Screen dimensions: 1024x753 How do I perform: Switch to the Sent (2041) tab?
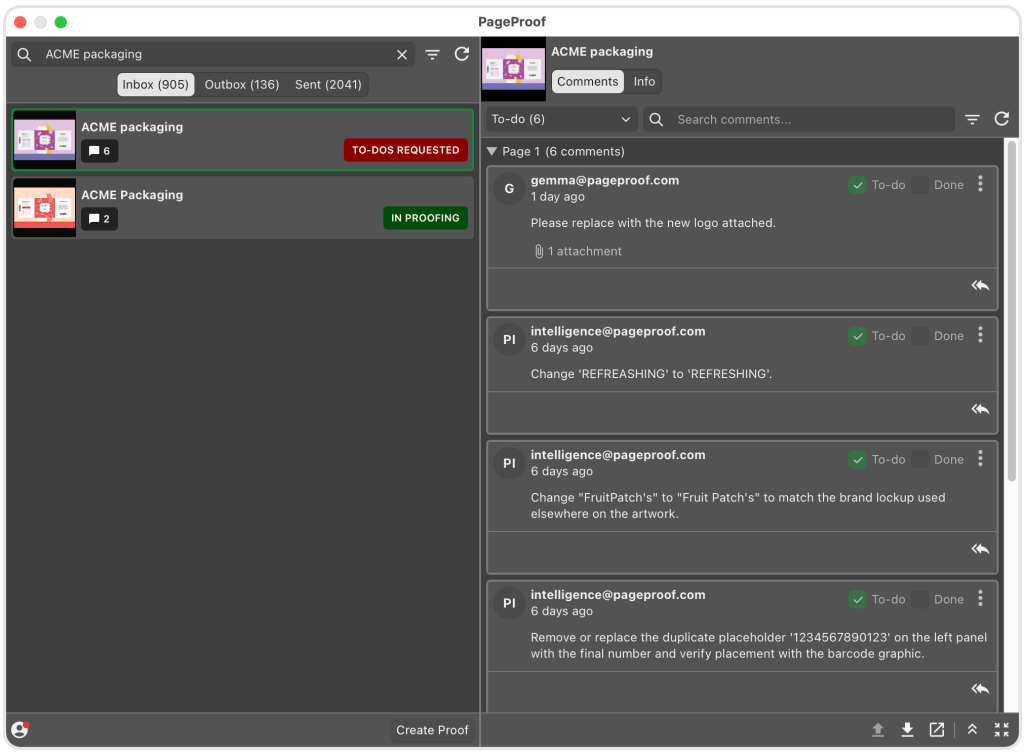pyautogui.click(x=328, y=85)
